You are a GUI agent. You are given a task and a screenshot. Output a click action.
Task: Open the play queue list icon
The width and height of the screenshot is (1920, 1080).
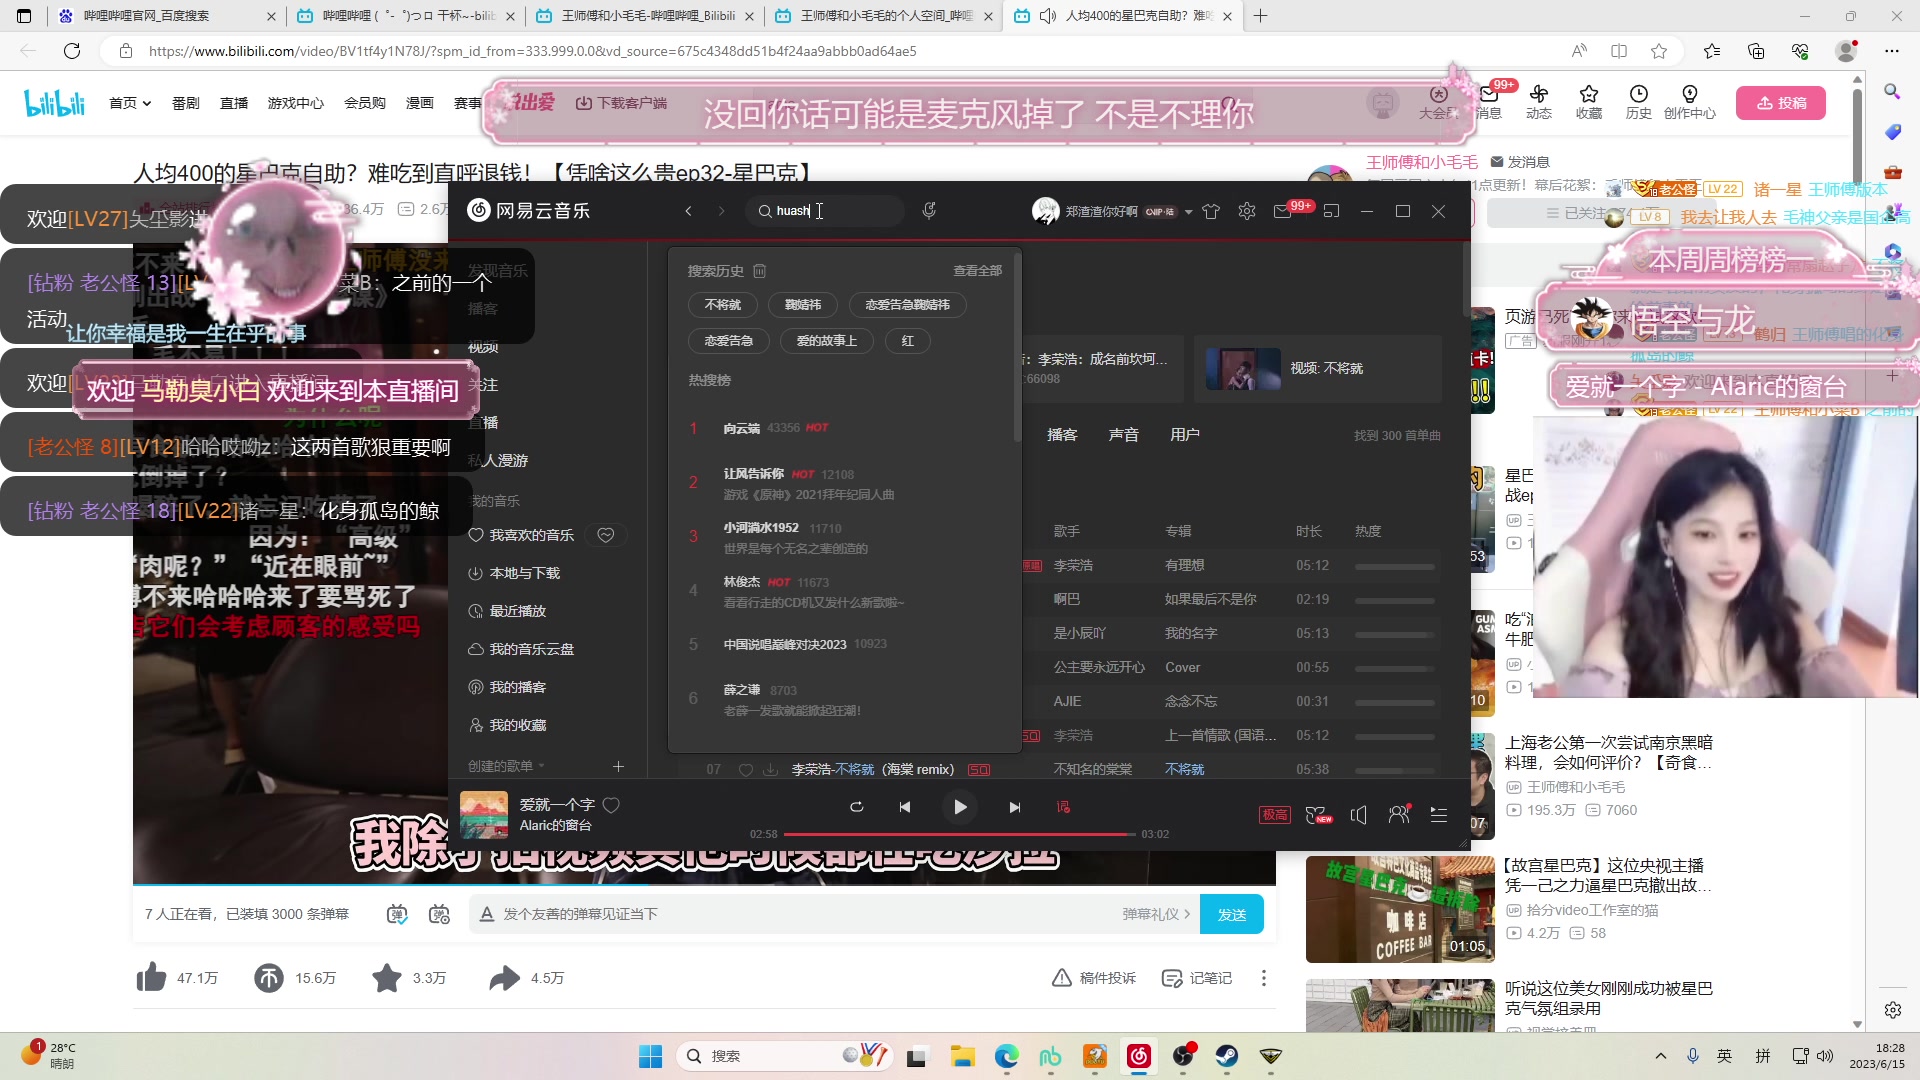coord(1439,815)
